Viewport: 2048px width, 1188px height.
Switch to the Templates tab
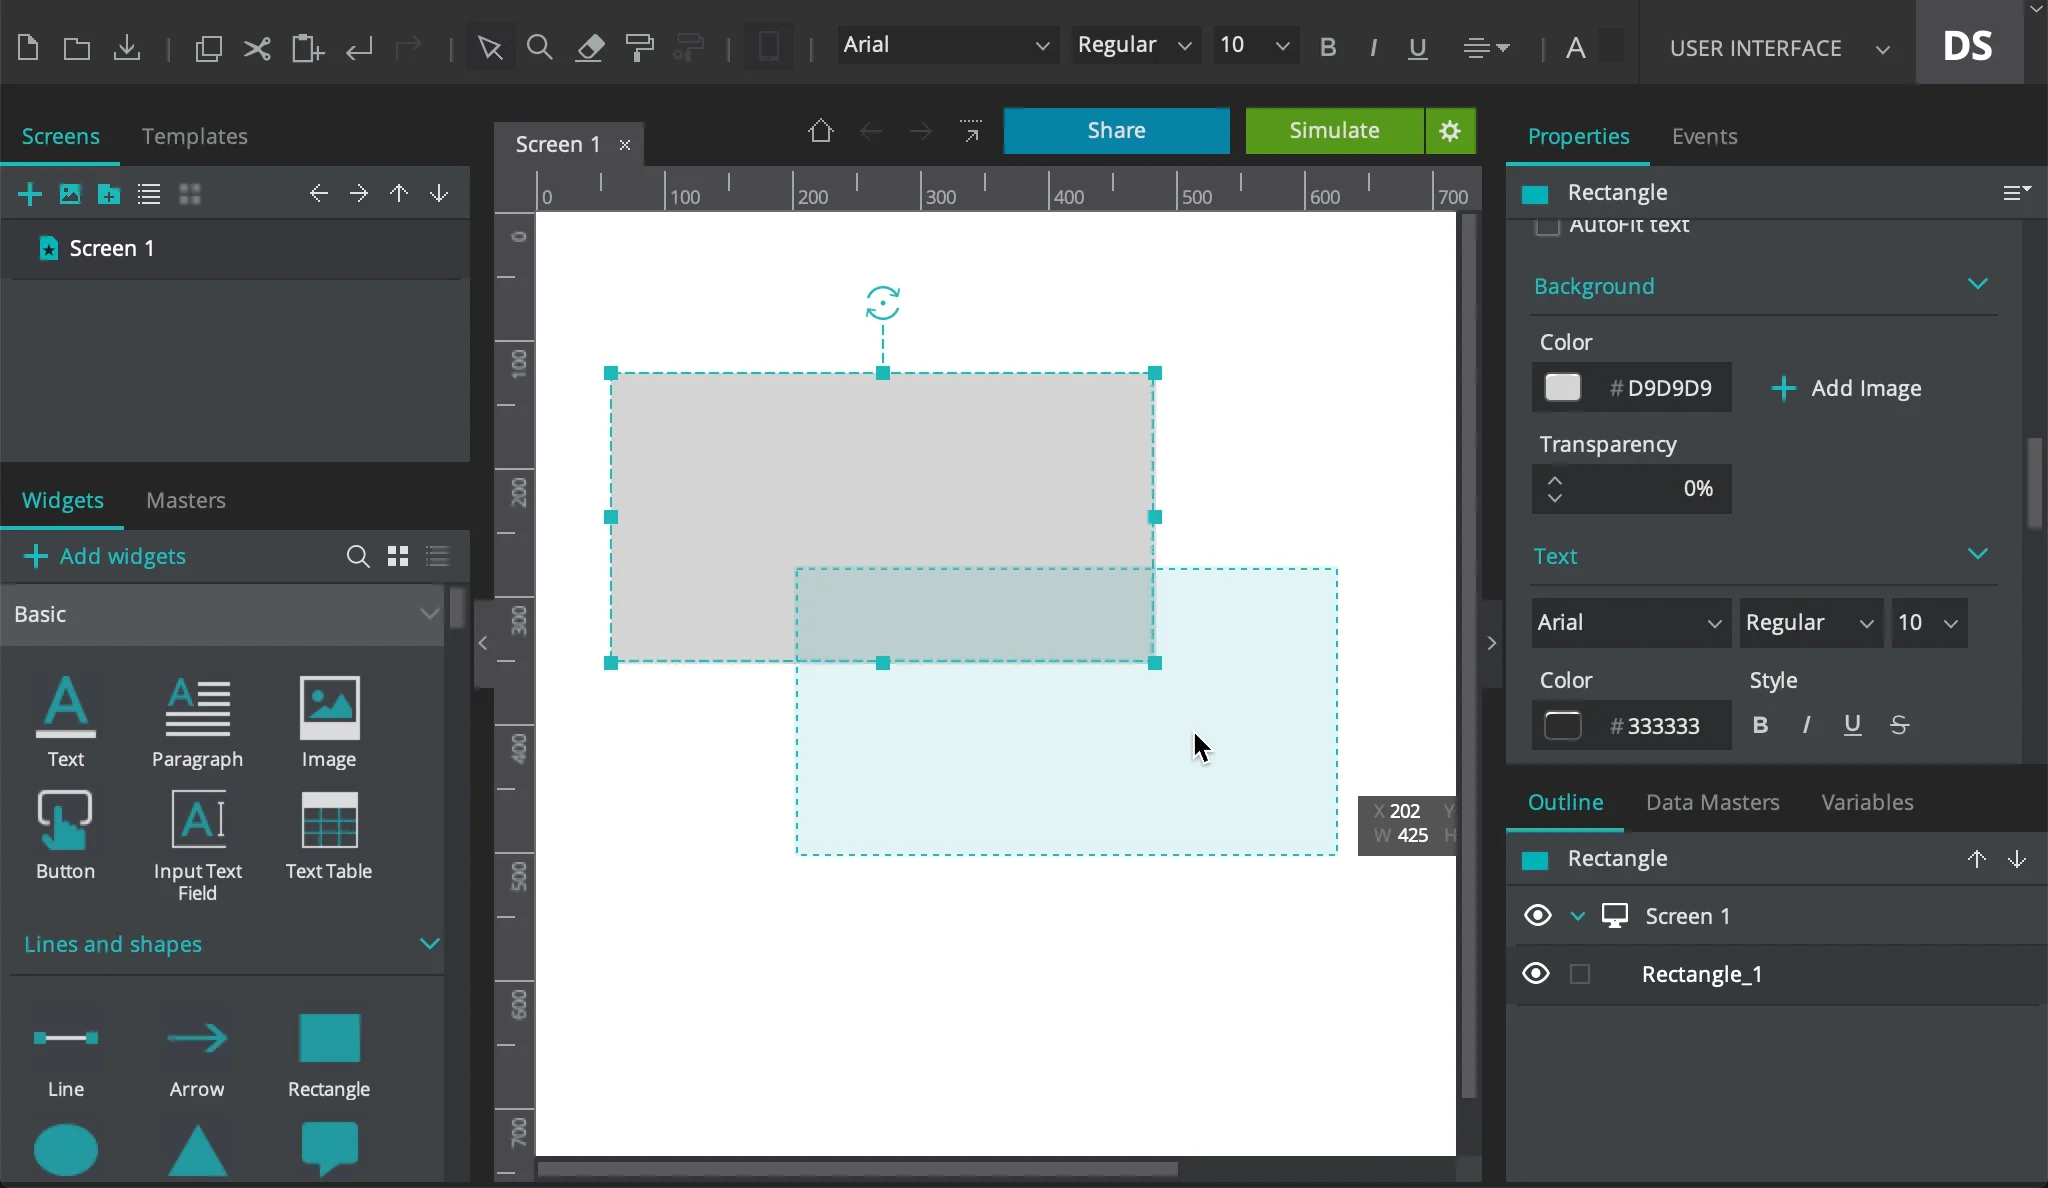195,136
